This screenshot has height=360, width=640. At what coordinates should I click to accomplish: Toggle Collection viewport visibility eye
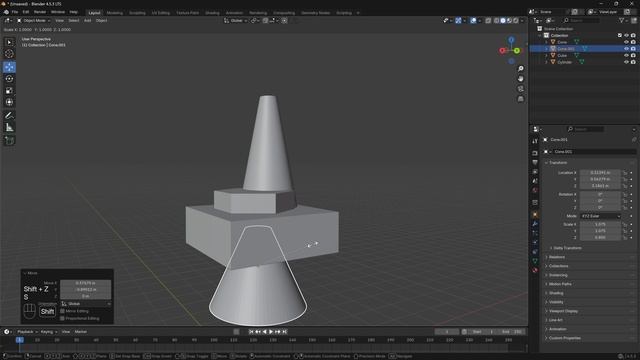[x=626, y=36]
